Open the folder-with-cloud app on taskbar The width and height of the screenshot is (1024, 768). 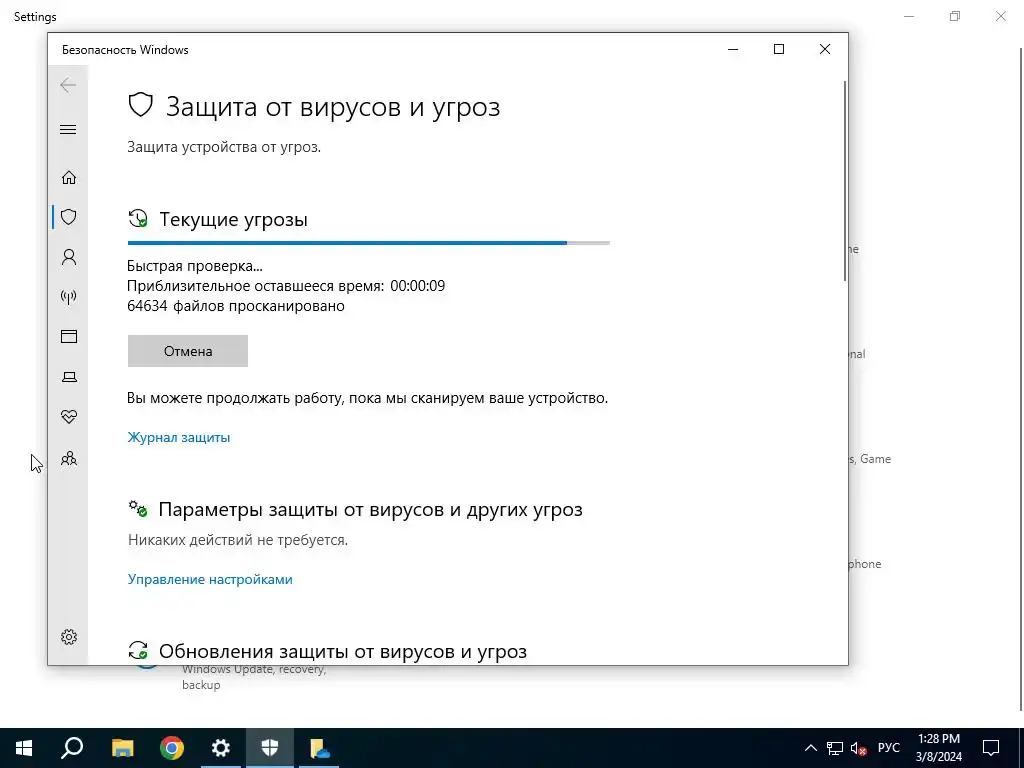(x=319, y=748)
